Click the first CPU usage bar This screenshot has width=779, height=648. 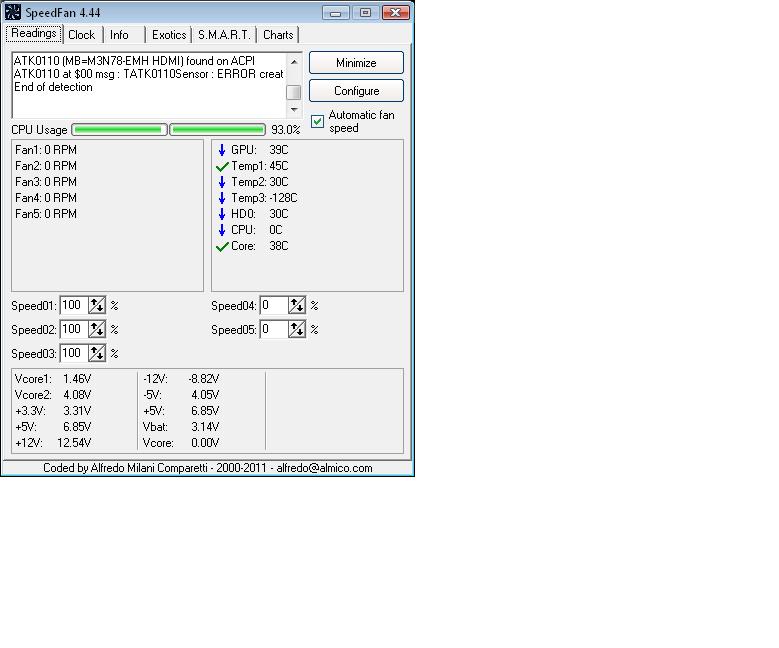(x=119, y=130)
